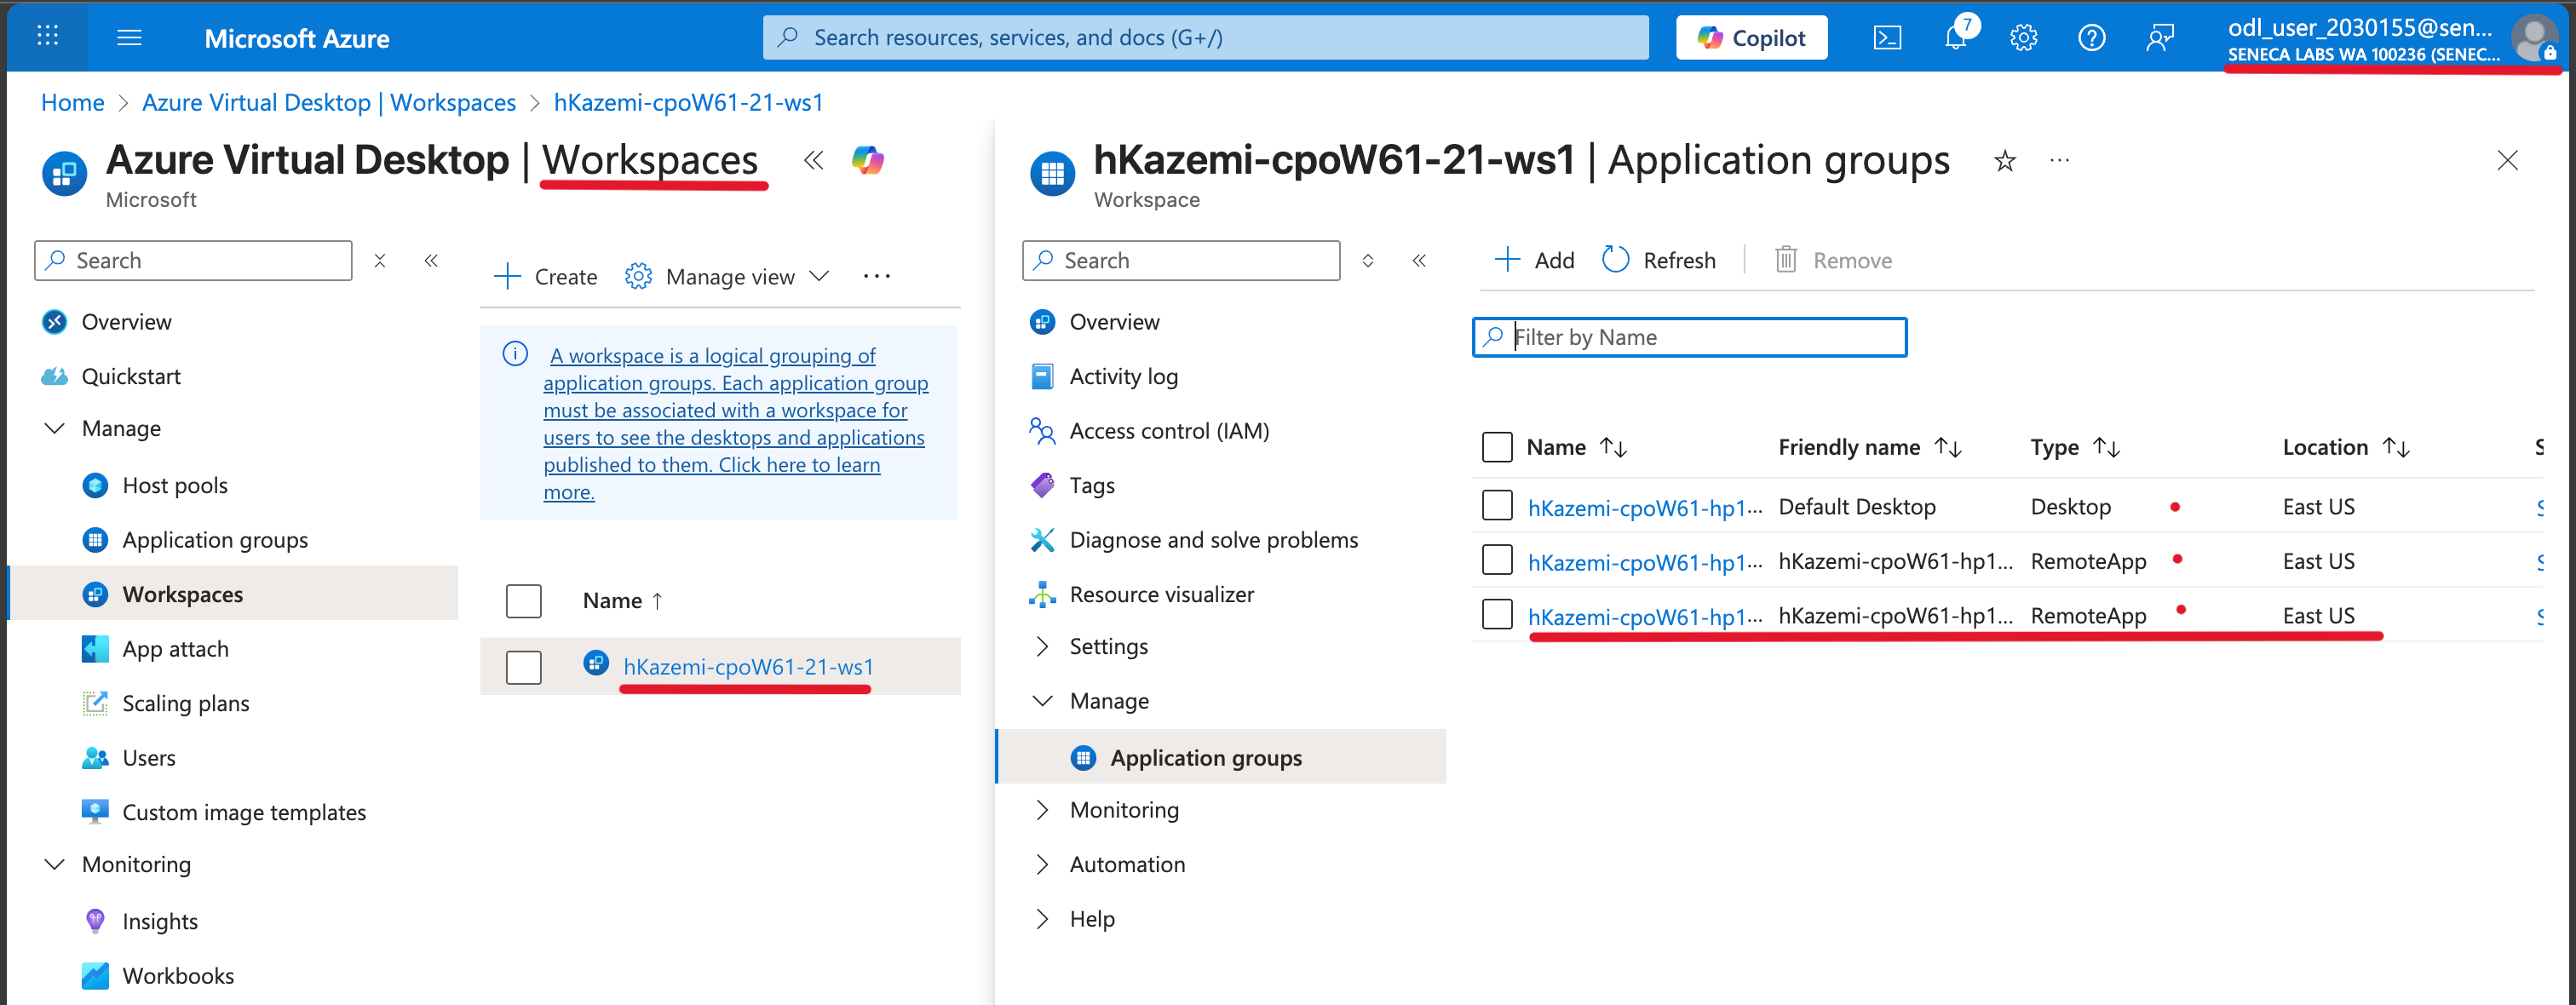Open portal settings gear
Image resolution: width=2576 pixels, height=1005 pixels.
2023,38
